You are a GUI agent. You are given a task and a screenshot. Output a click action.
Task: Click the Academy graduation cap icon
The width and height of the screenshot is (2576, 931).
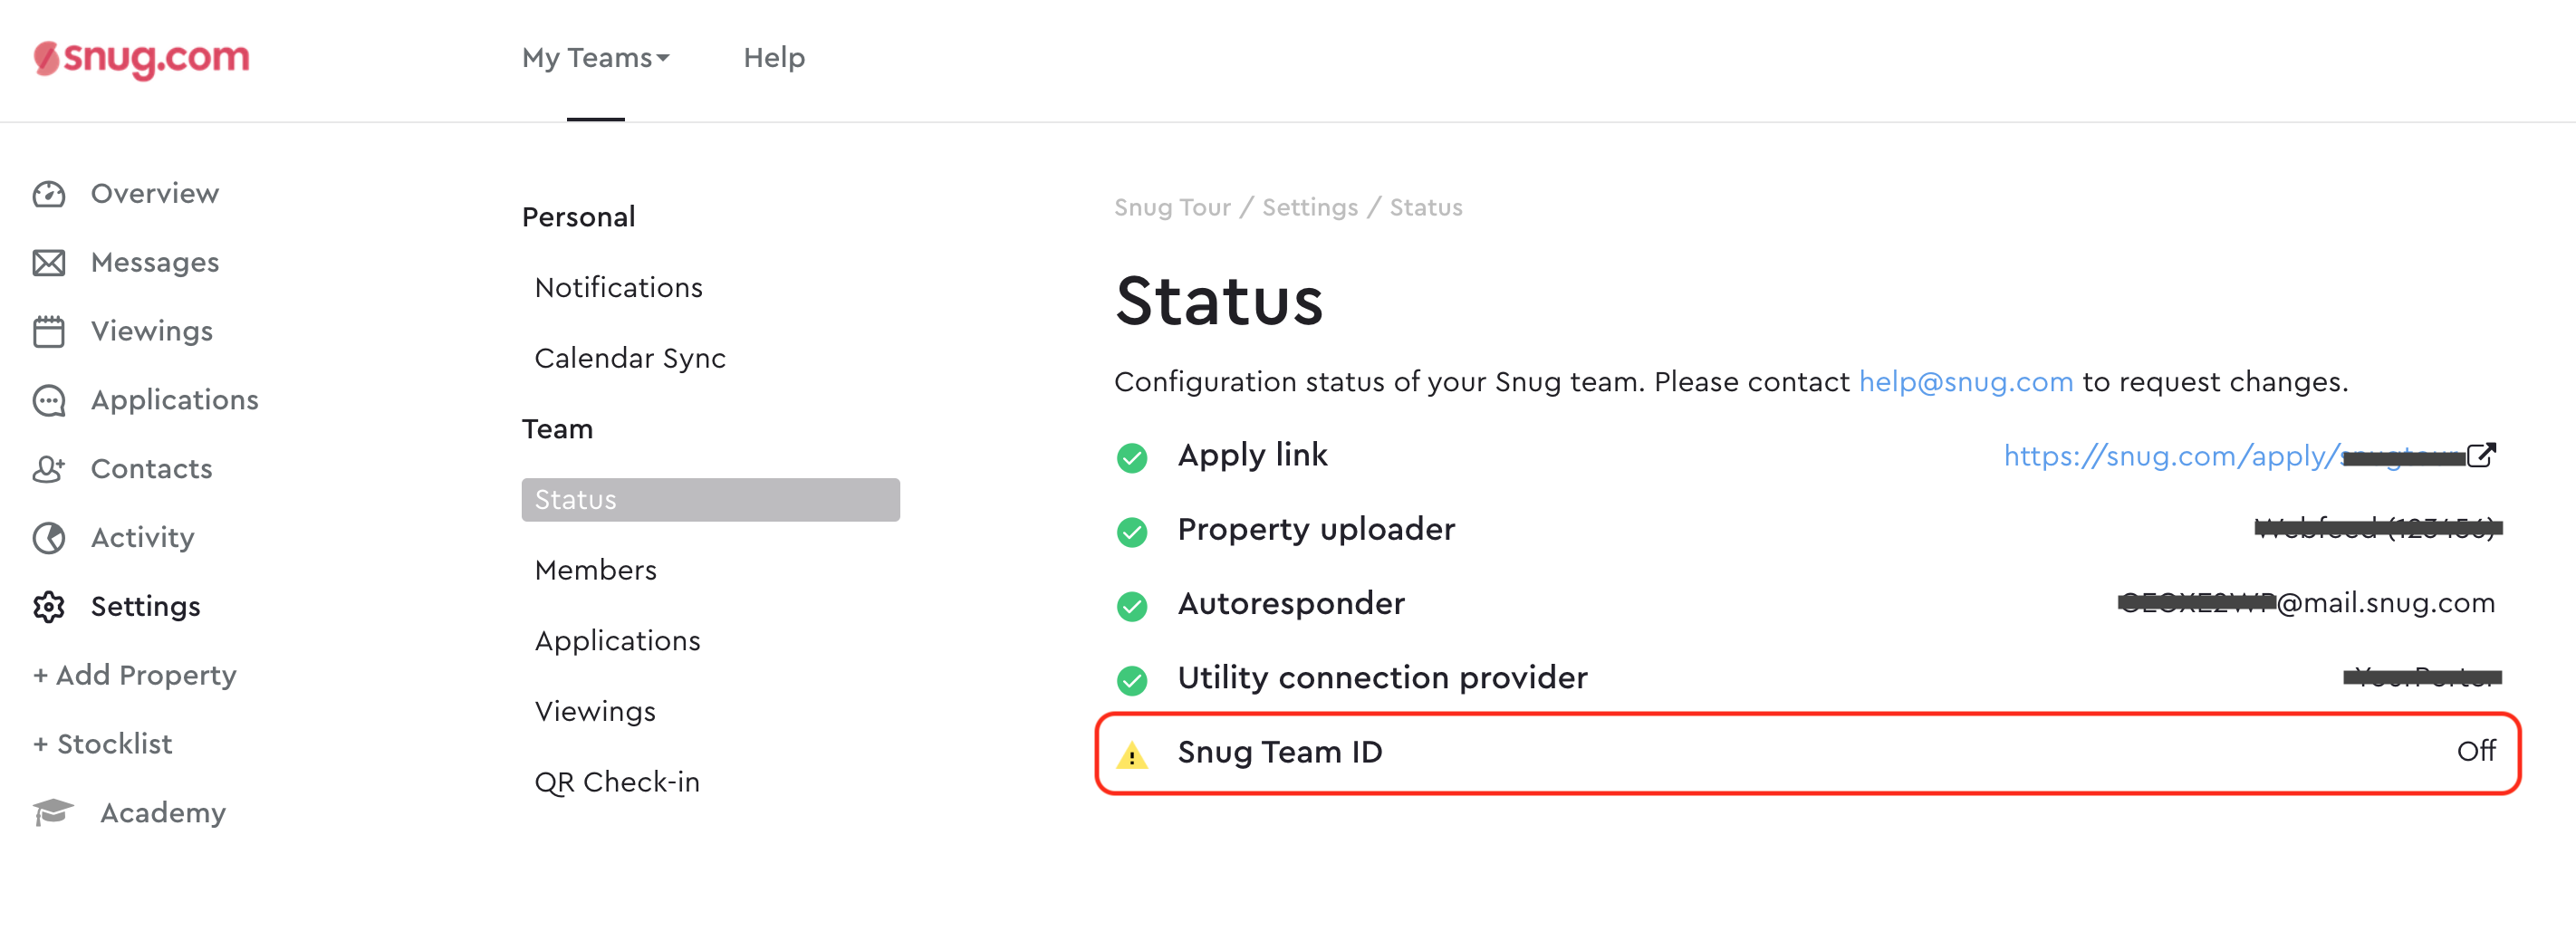point(53,813)
